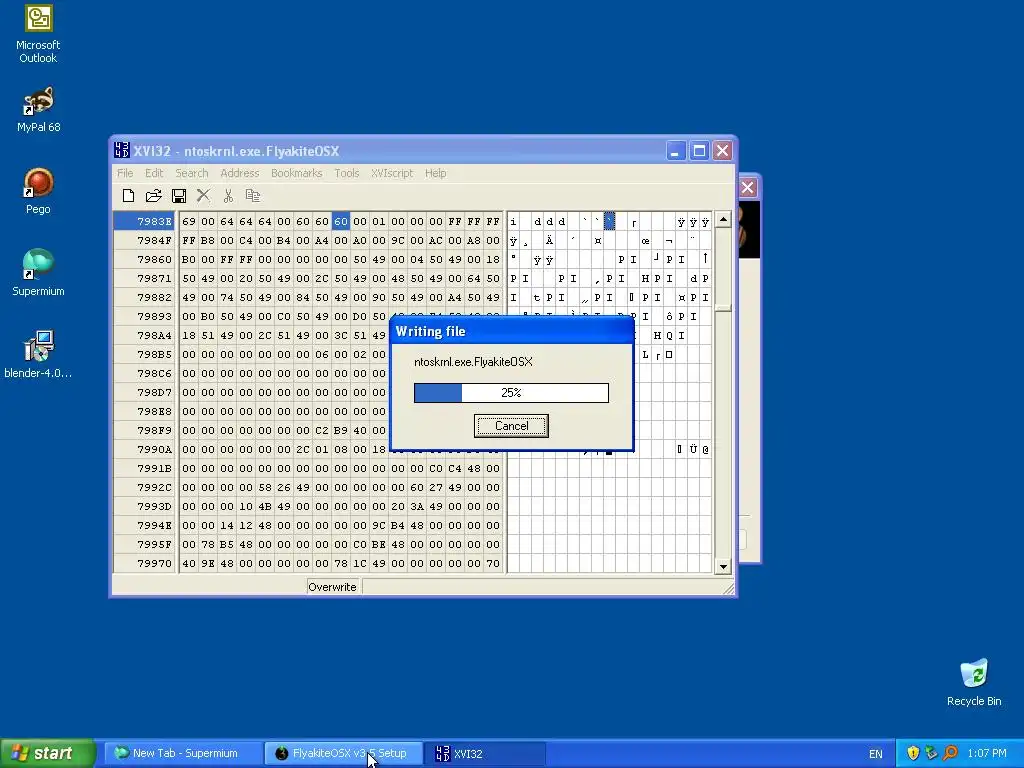Switch to XVI32 taskbar button
1024x768 pixels.
(x=485, y=753)
